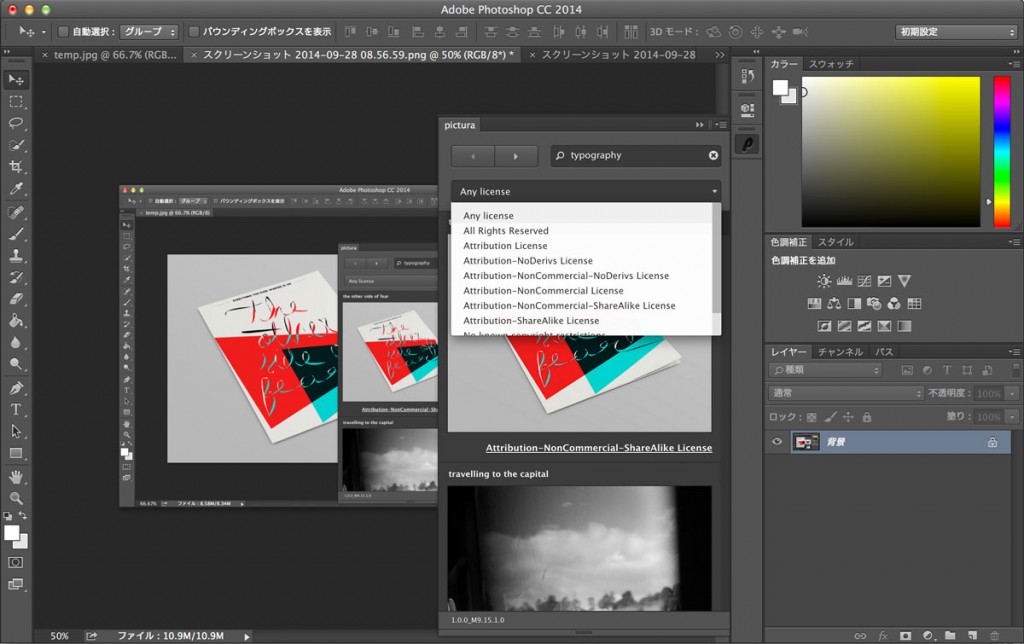
Task: Select the Pen tool
Action: click(x=16, y=388)
